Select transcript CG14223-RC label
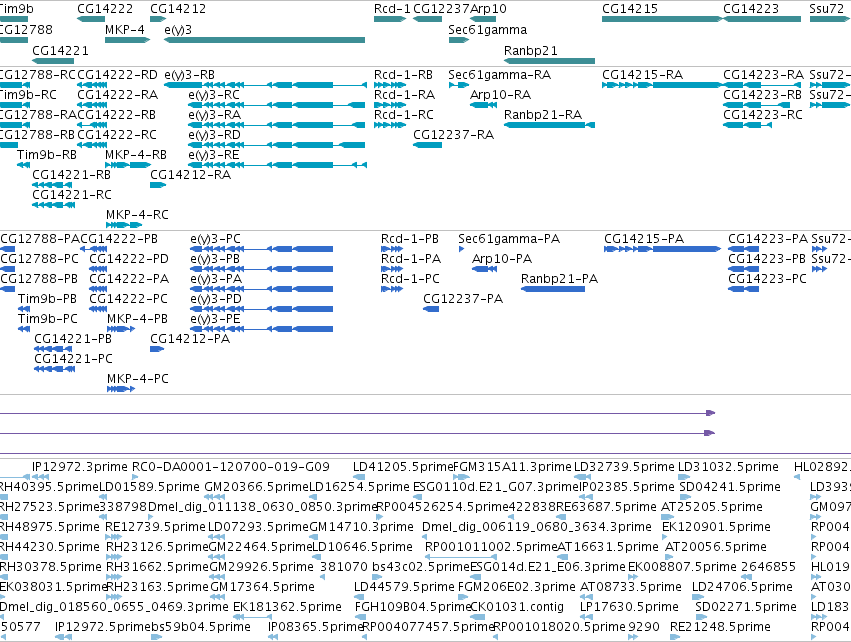 coord(763,115)
